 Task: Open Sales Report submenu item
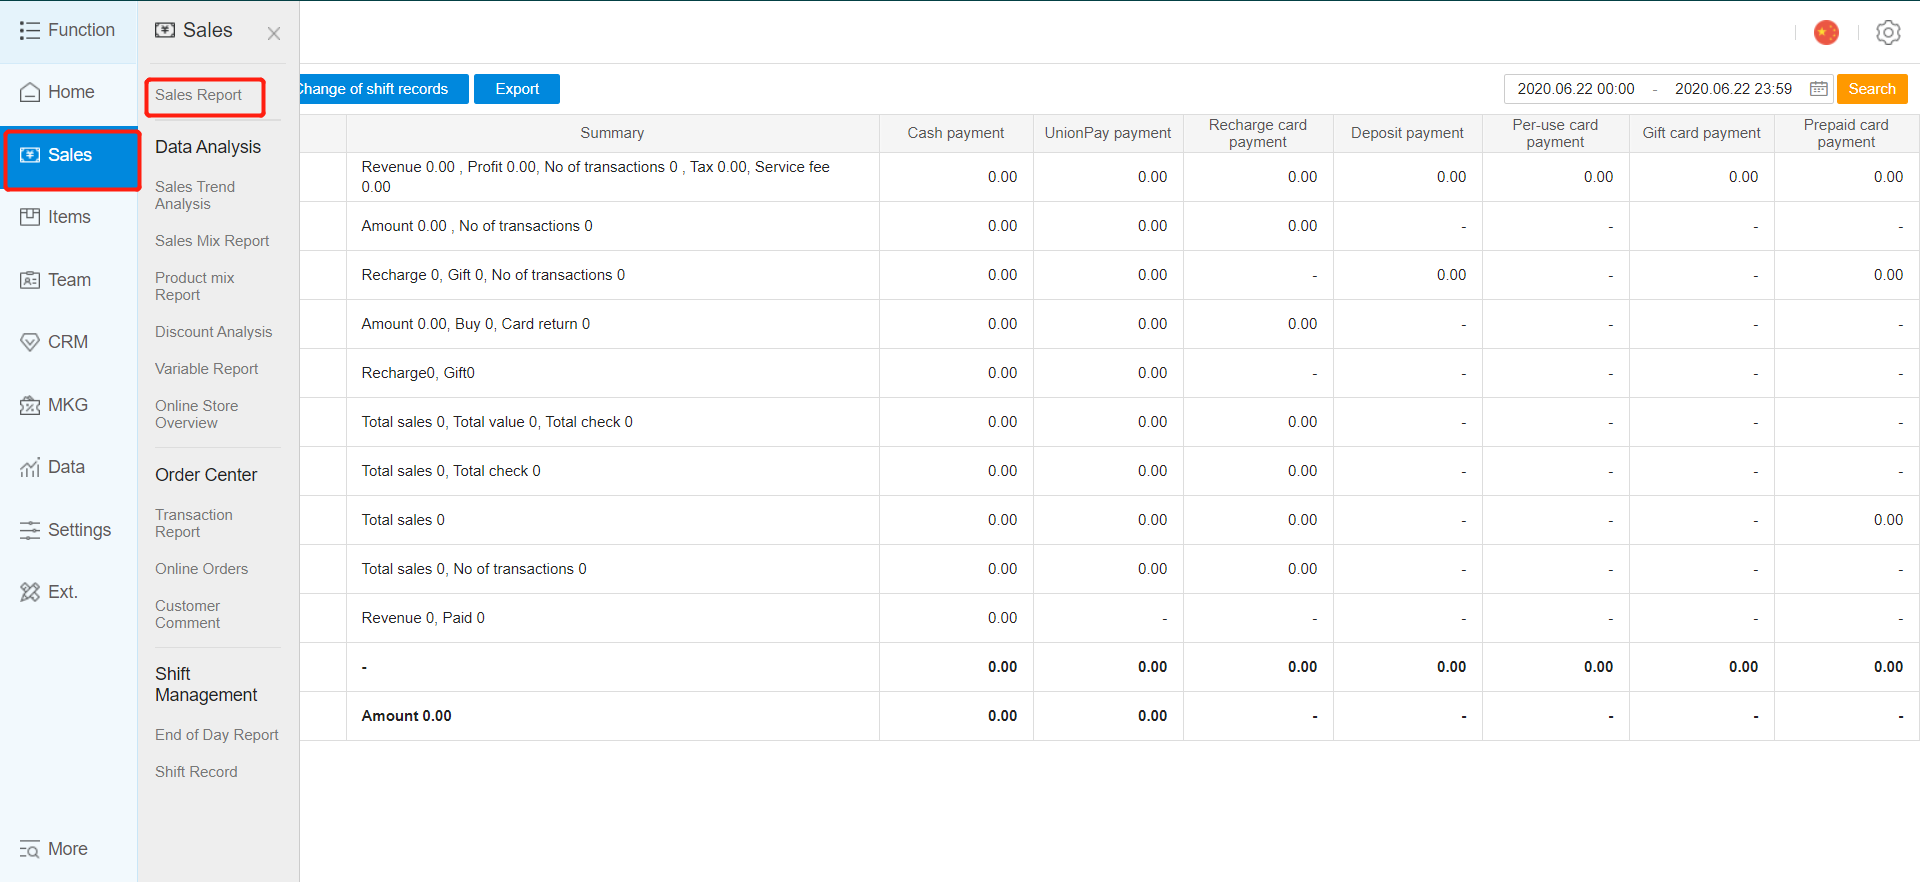point(198,95)
